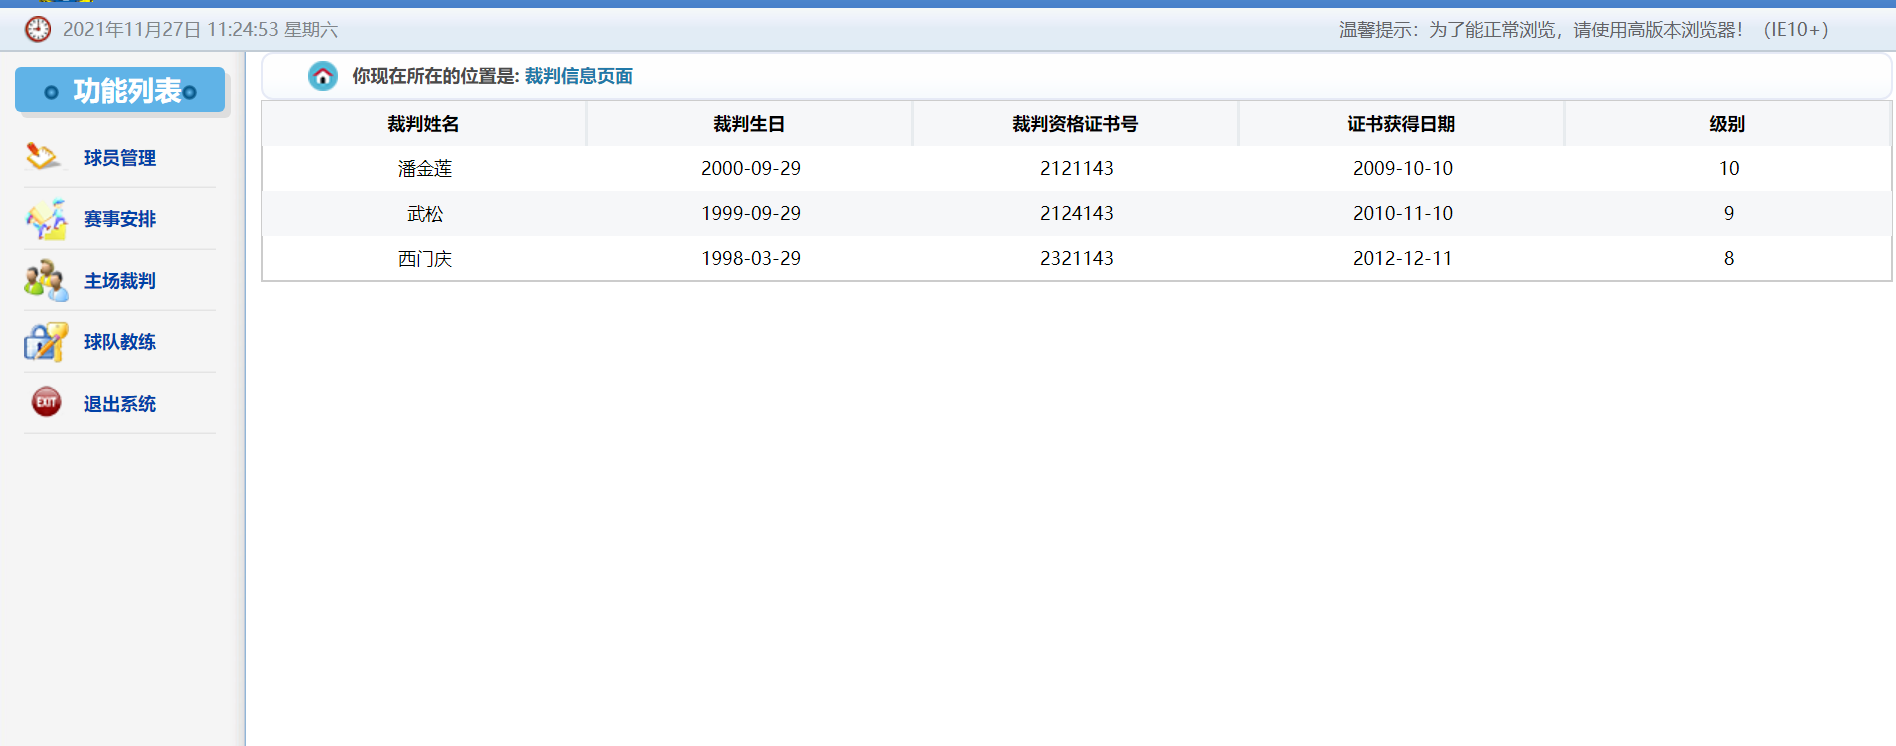Select the referee name 潘金莲

point(425,169)
